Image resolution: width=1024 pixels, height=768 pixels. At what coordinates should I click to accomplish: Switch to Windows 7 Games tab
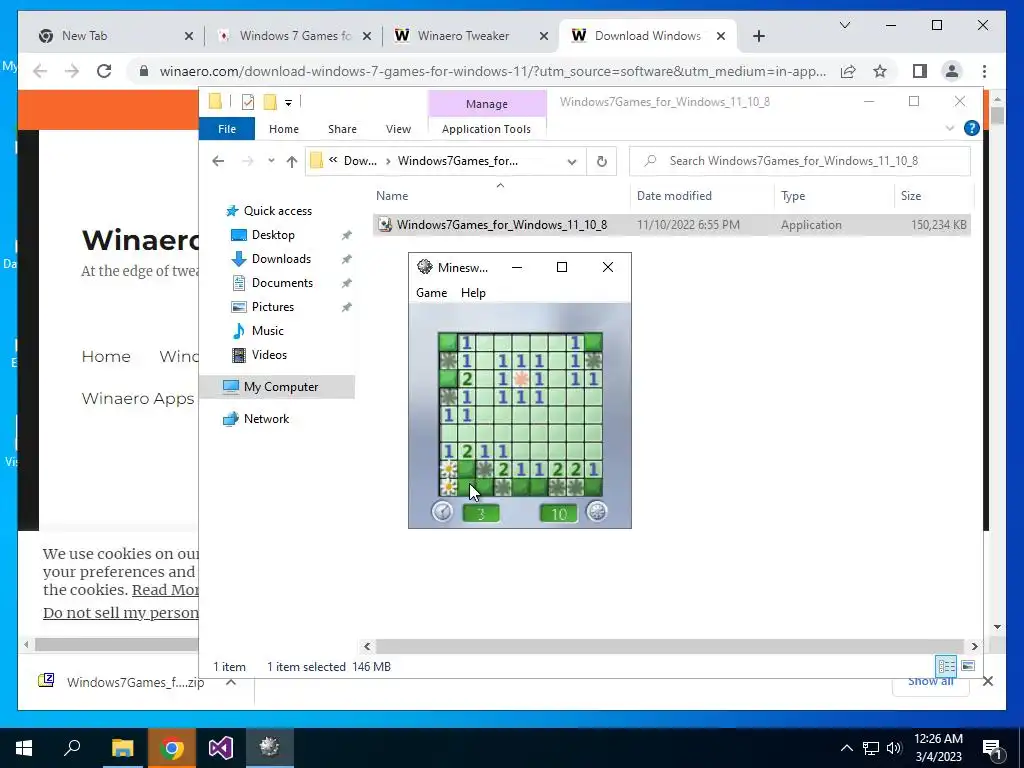click(293, 36)
